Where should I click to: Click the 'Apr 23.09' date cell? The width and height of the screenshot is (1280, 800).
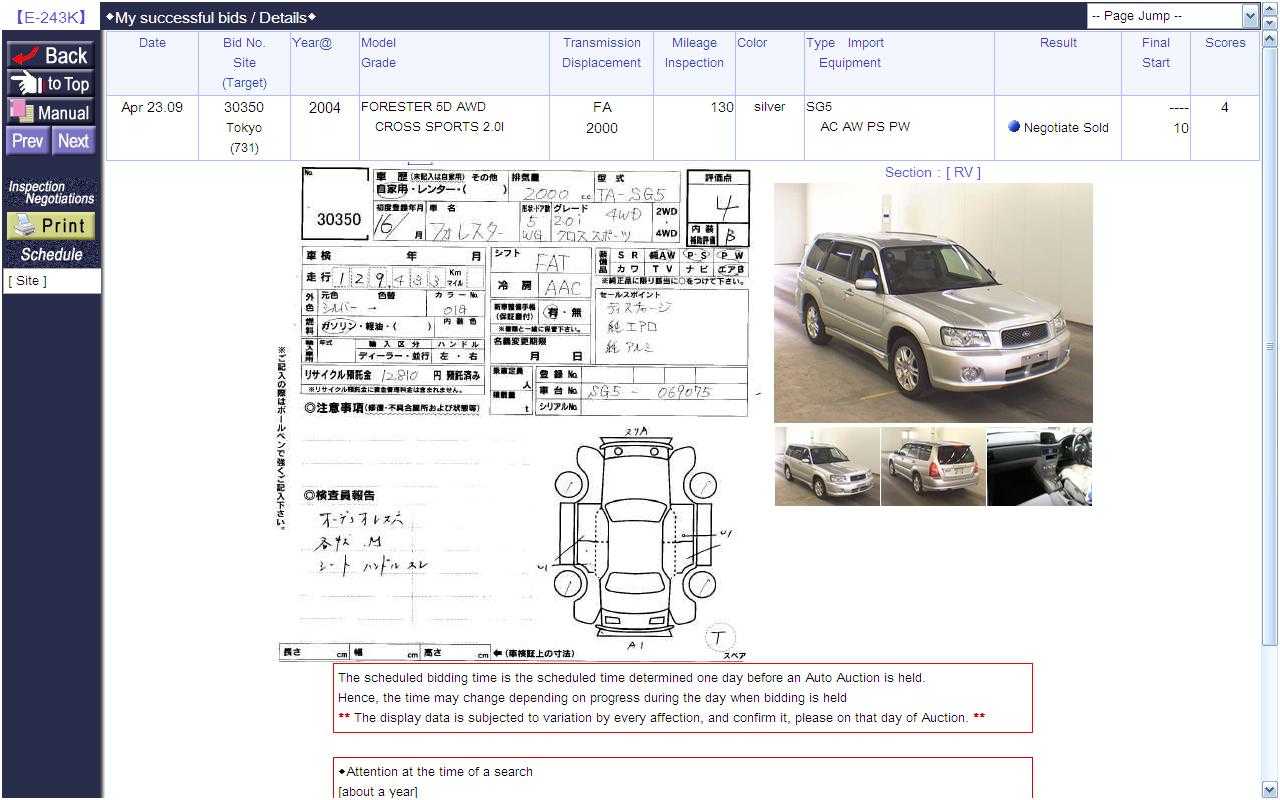tap(152, 107)
